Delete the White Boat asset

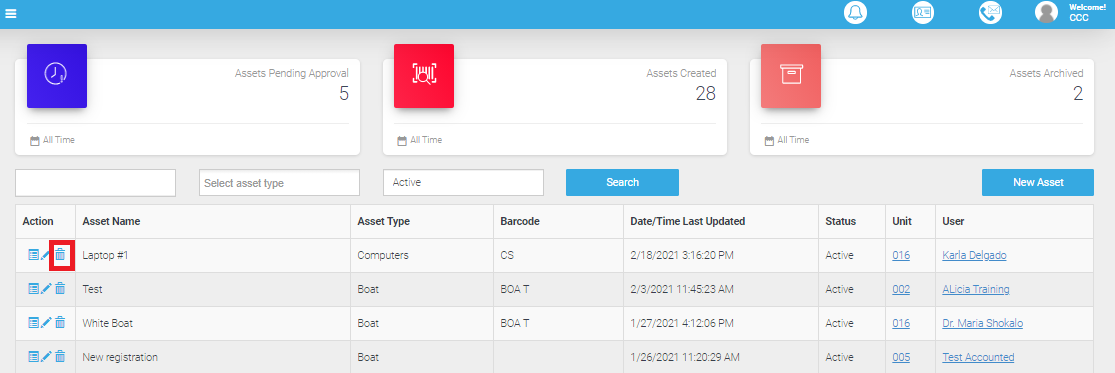click(60, 323)
